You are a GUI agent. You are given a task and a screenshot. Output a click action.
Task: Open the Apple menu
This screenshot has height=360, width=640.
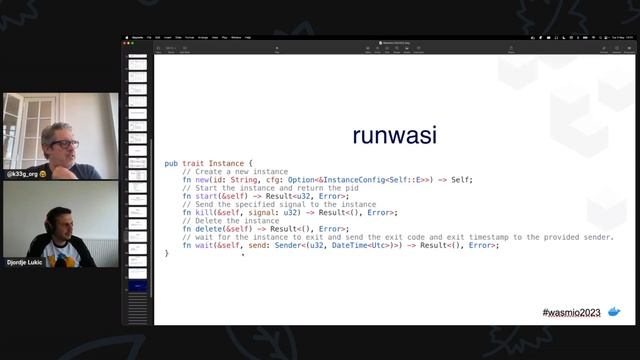point(127,38)
